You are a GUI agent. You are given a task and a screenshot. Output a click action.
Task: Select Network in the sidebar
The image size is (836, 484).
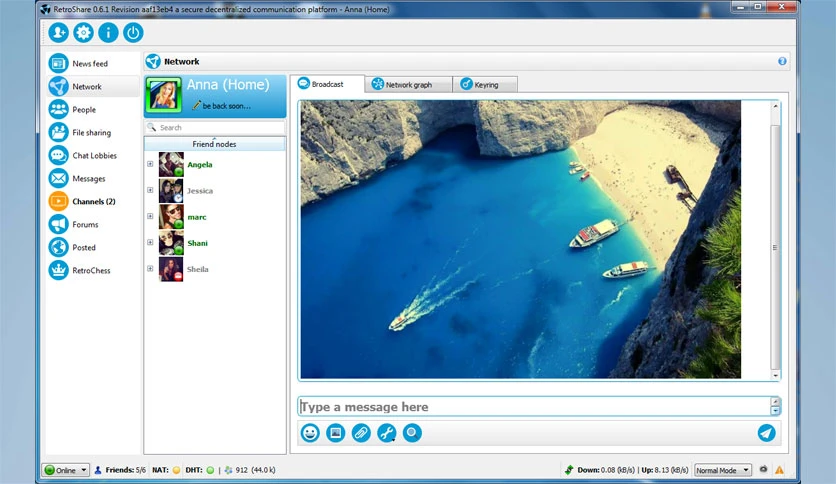coord(93,86)
